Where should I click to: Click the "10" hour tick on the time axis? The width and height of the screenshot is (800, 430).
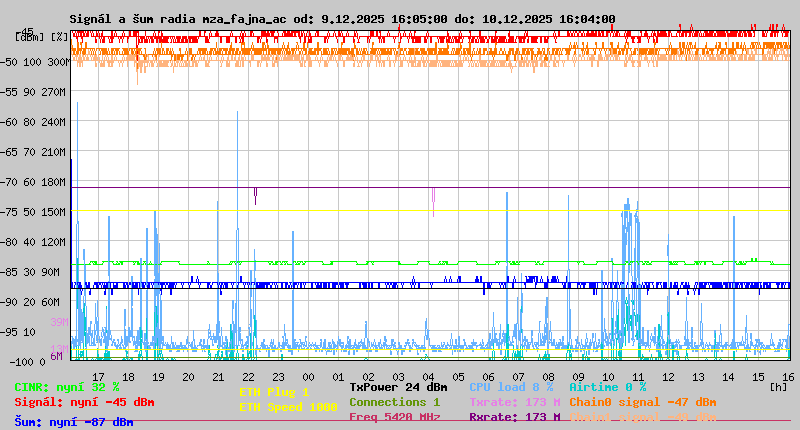pos(608,377)
